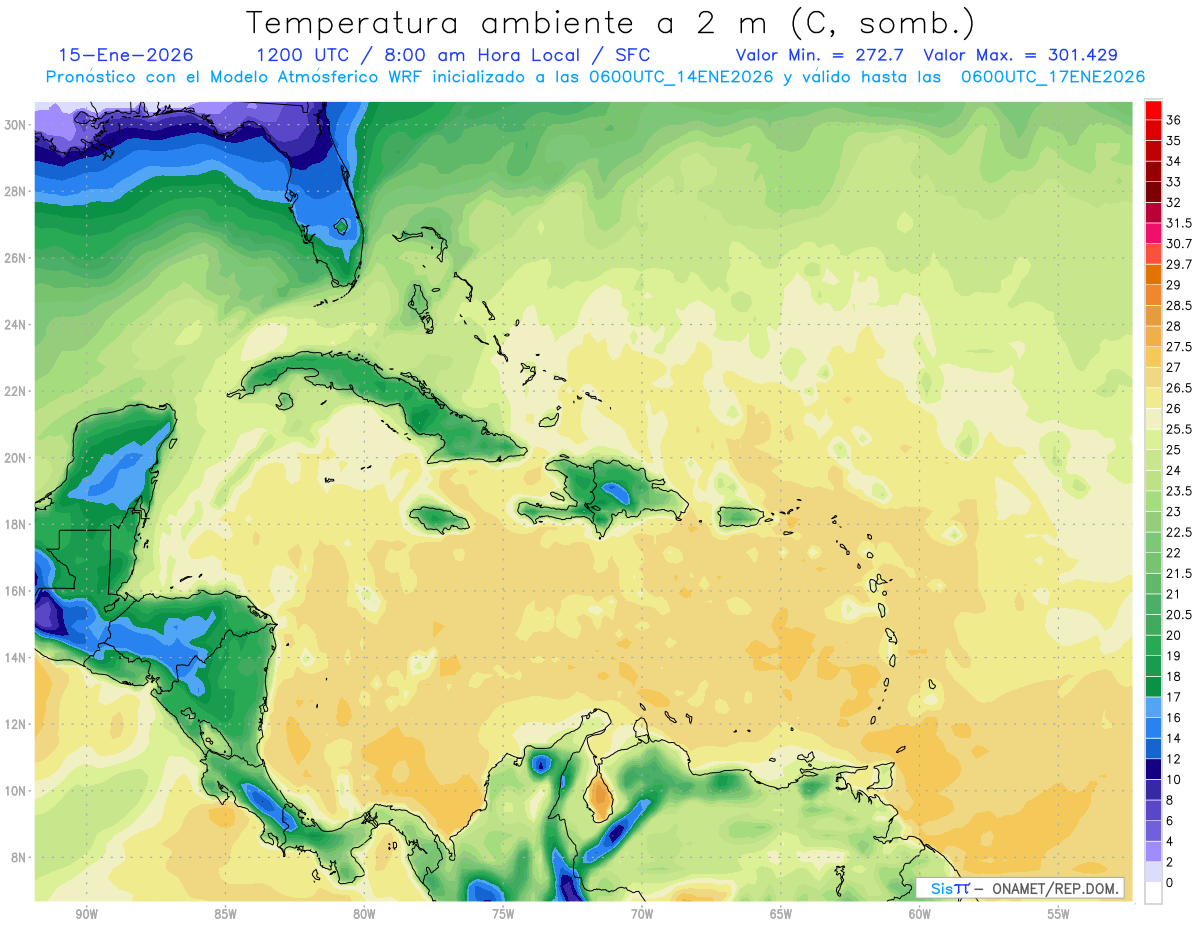
Task: Click the 24N latitude label
Action: point(17,324)
